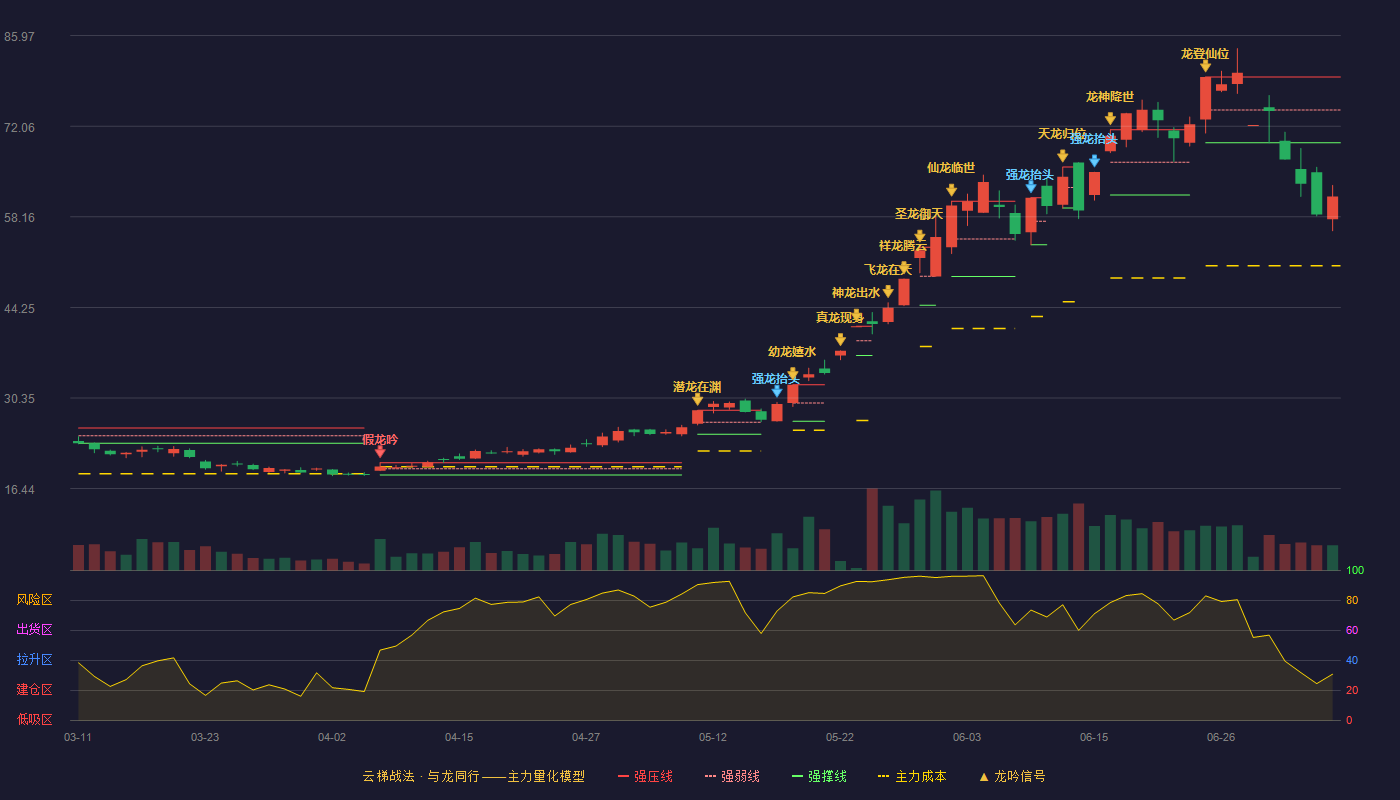This screenshot has height=800, width=1400.
Task: Click the 04-15 date label
Action: point(459,737)
